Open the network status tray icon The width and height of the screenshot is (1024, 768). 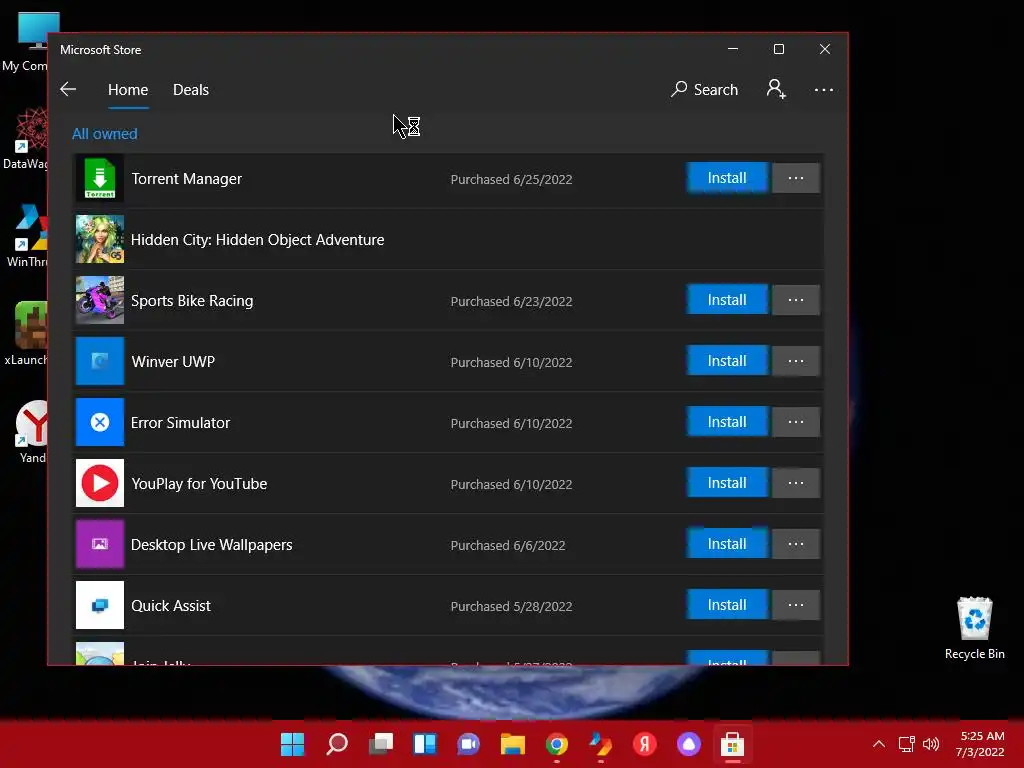[x=906, y=744]
